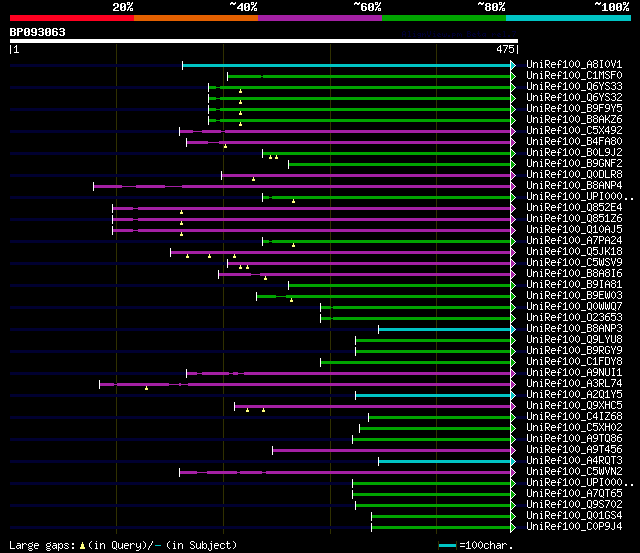Select the UniRef100_Q01GS4 hit

click(x=574, y=516)
